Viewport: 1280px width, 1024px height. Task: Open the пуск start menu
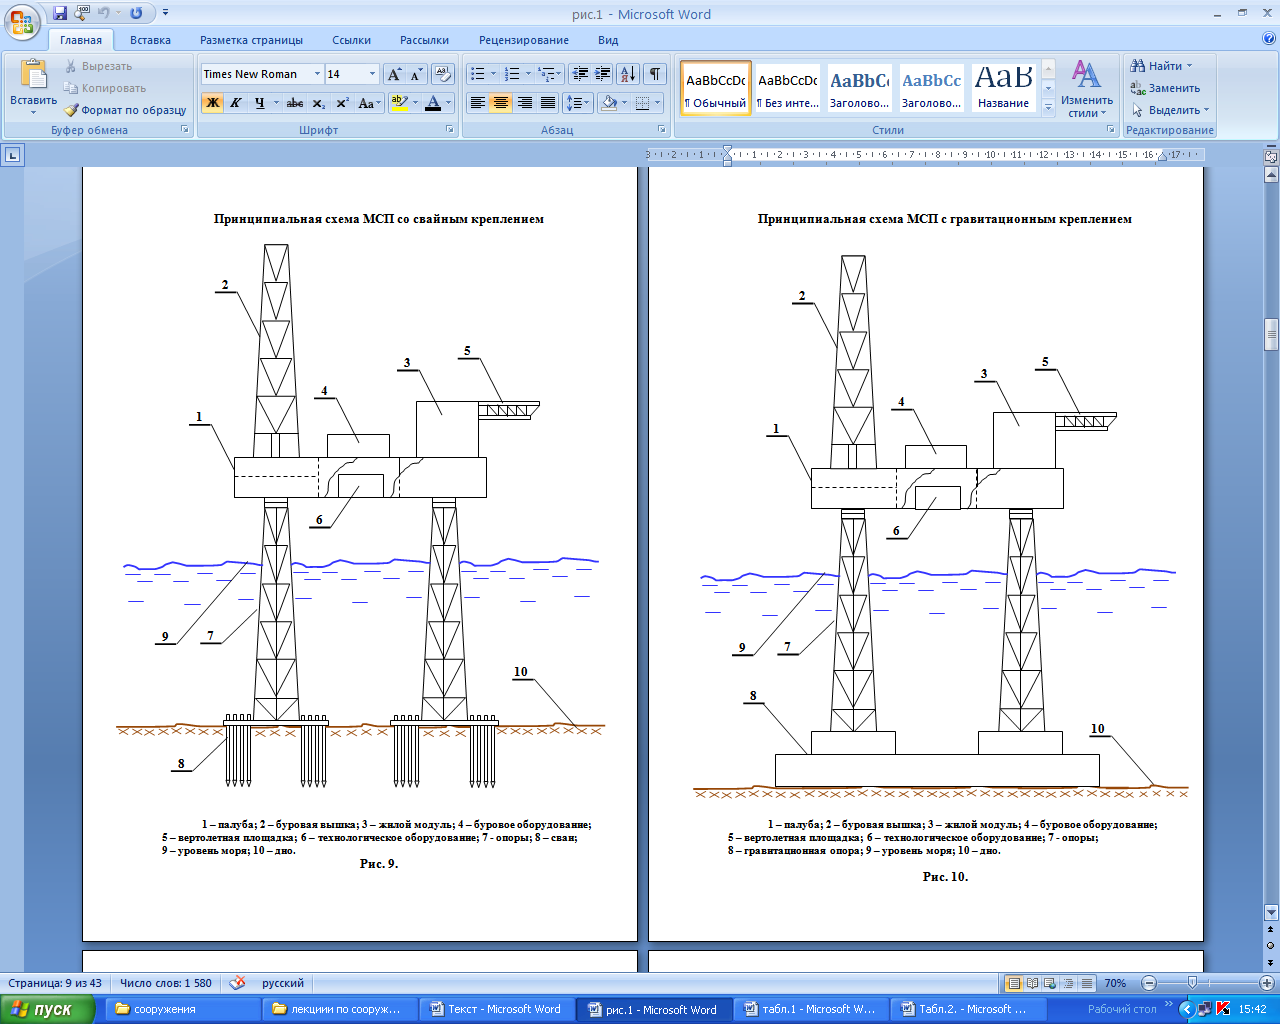pos(45,1009)
